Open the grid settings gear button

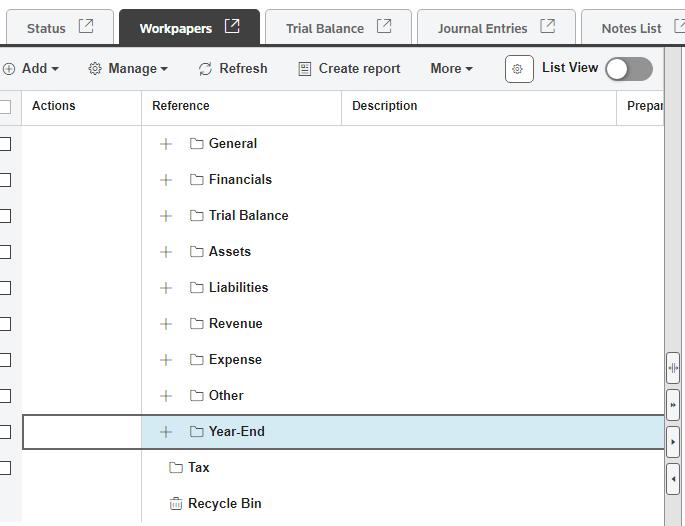tap(518, 69)
